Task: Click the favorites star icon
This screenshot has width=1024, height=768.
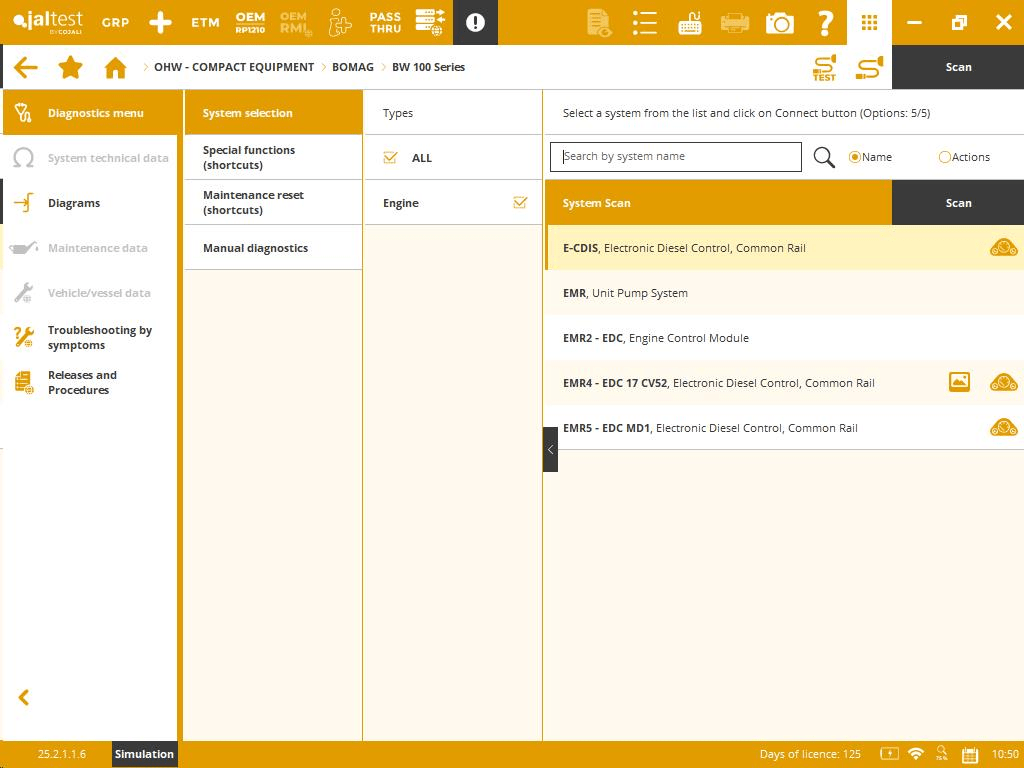Action: pos(70,67)
